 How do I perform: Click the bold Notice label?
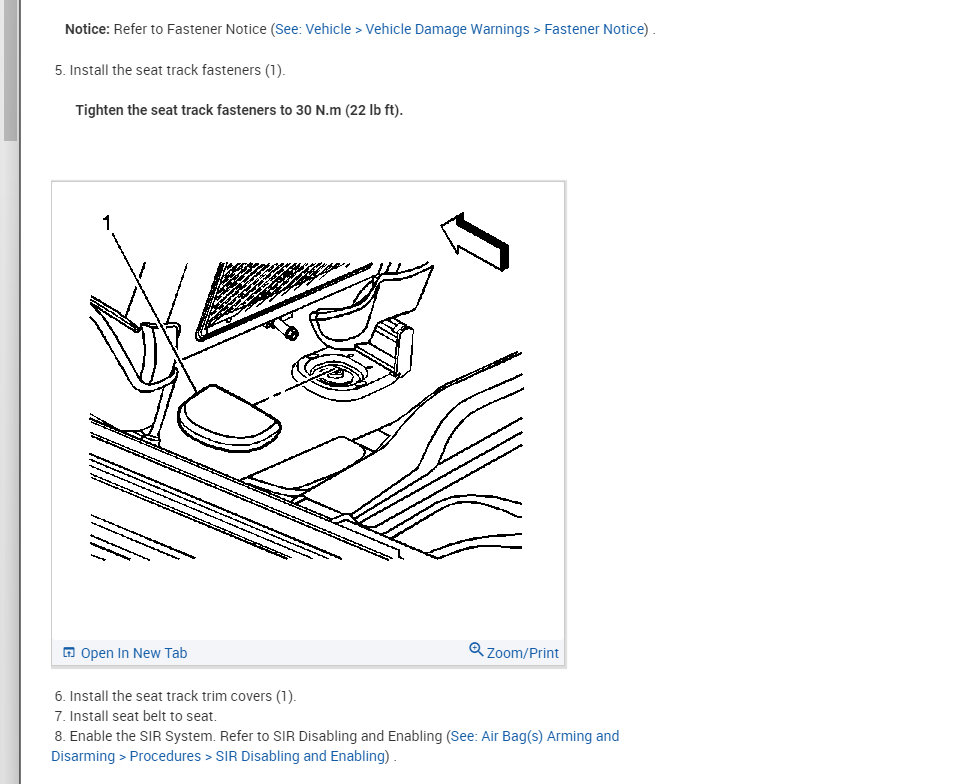[87, 29]
